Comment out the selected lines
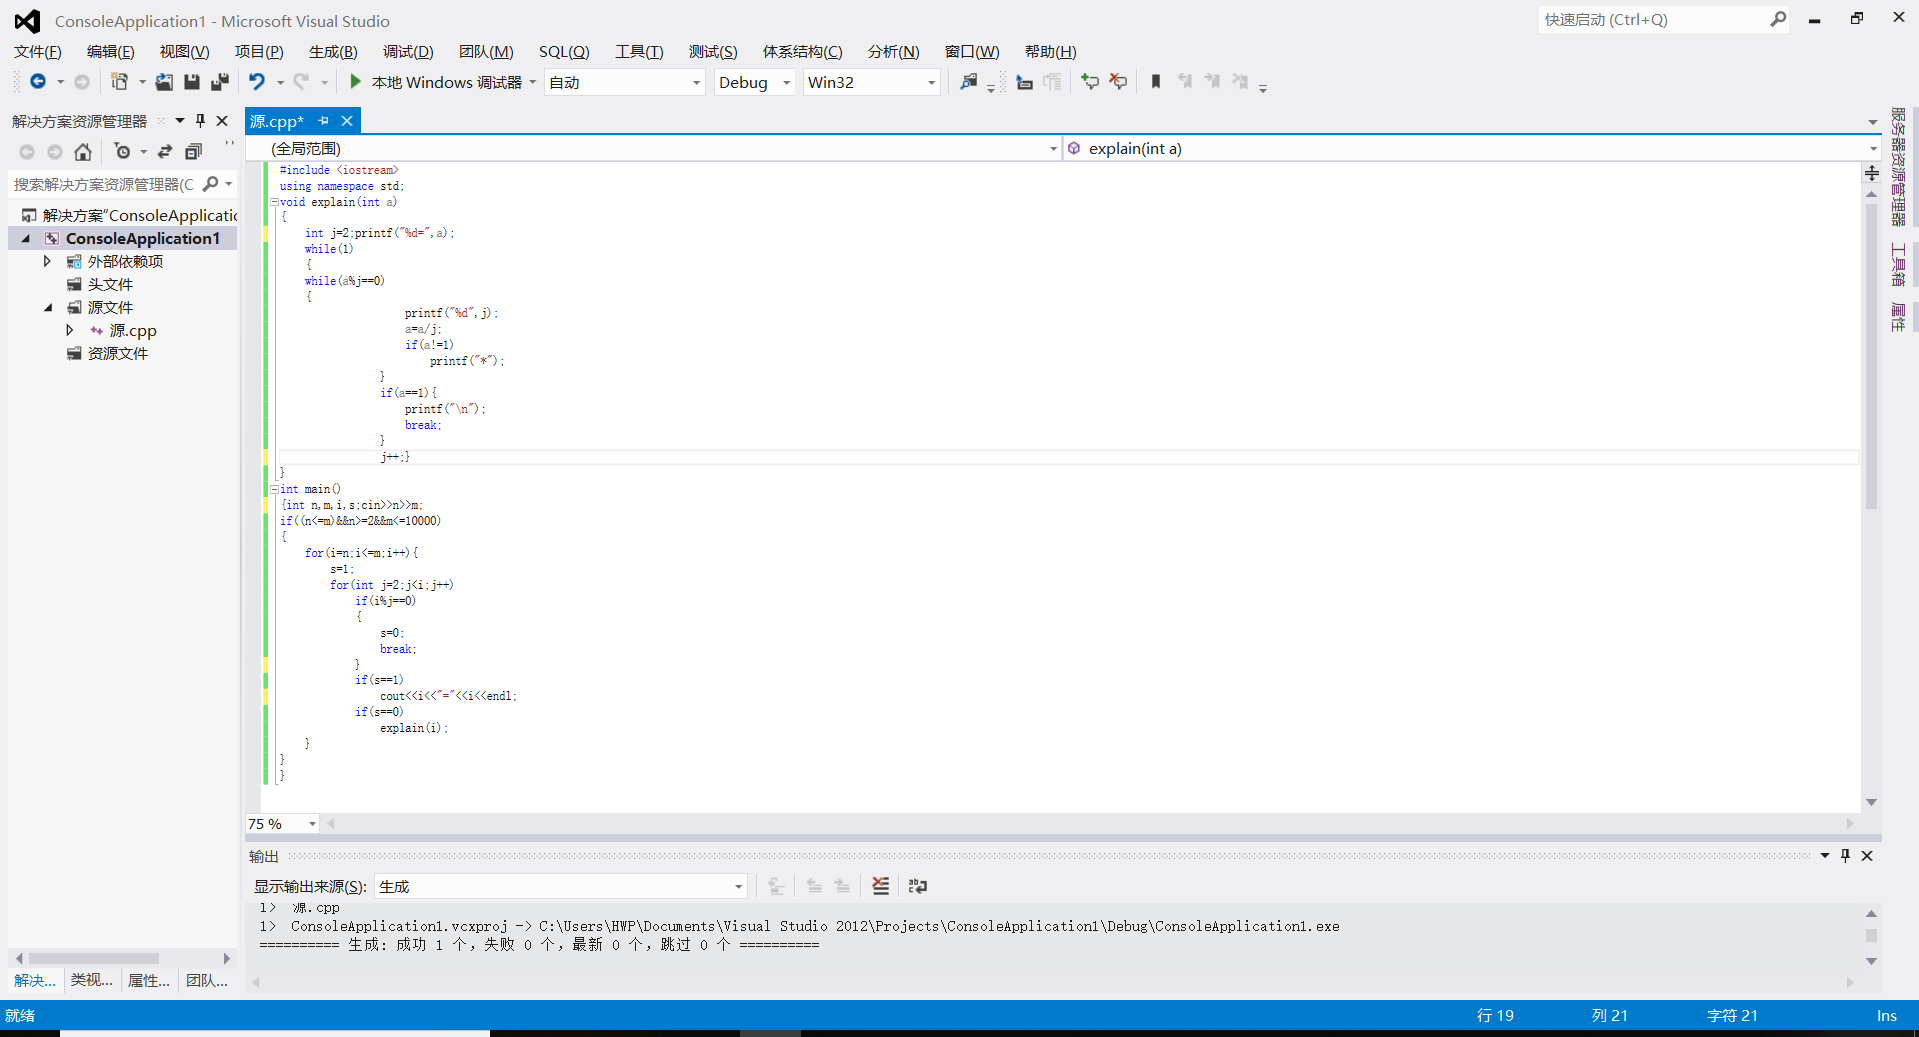This screenshot has height=1037, width=1919. point(1090,82)
